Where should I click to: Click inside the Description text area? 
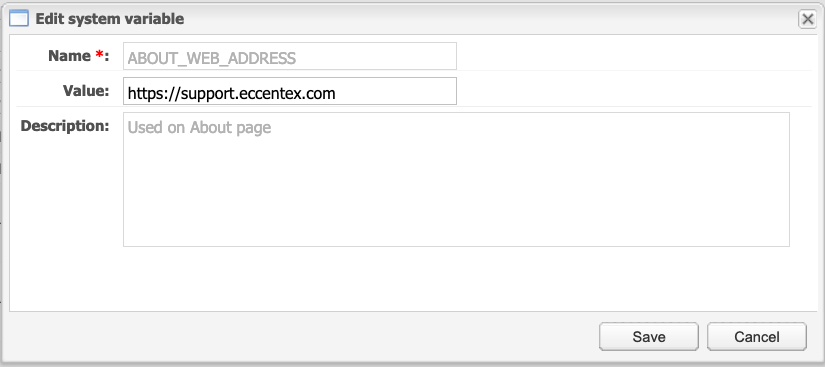pos(456,179)
